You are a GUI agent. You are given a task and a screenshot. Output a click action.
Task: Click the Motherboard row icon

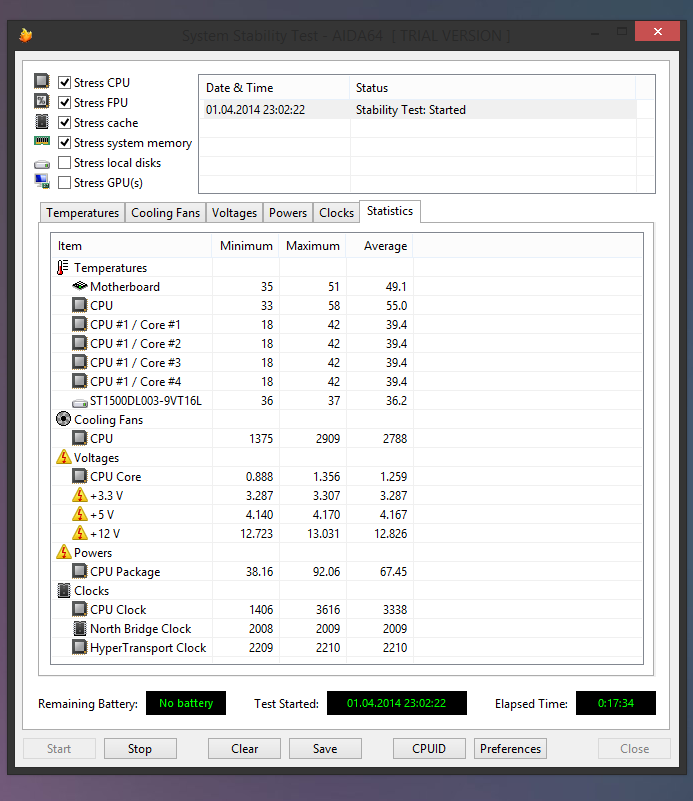pyautogui.click(x=80, y=286)
